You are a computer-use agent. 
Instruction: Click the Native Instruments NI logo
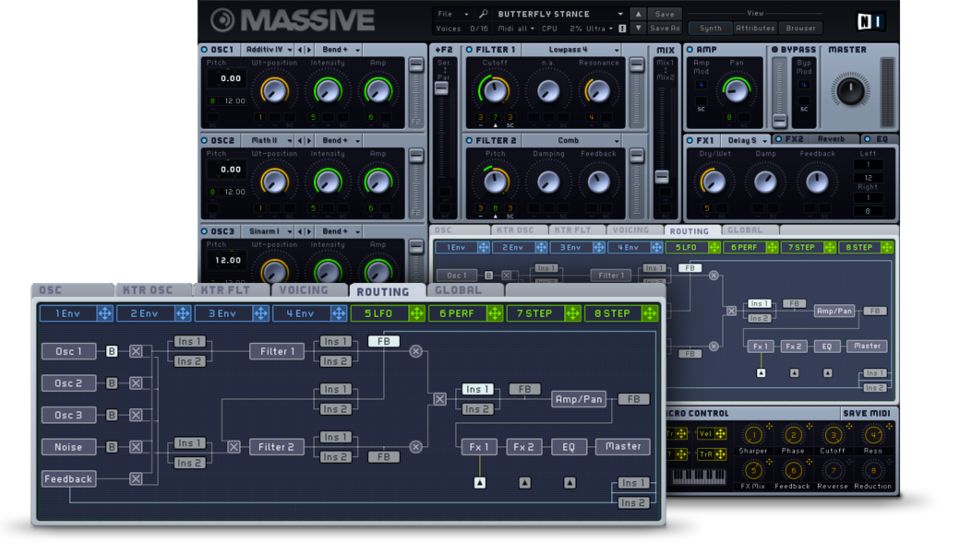(872, 21)
